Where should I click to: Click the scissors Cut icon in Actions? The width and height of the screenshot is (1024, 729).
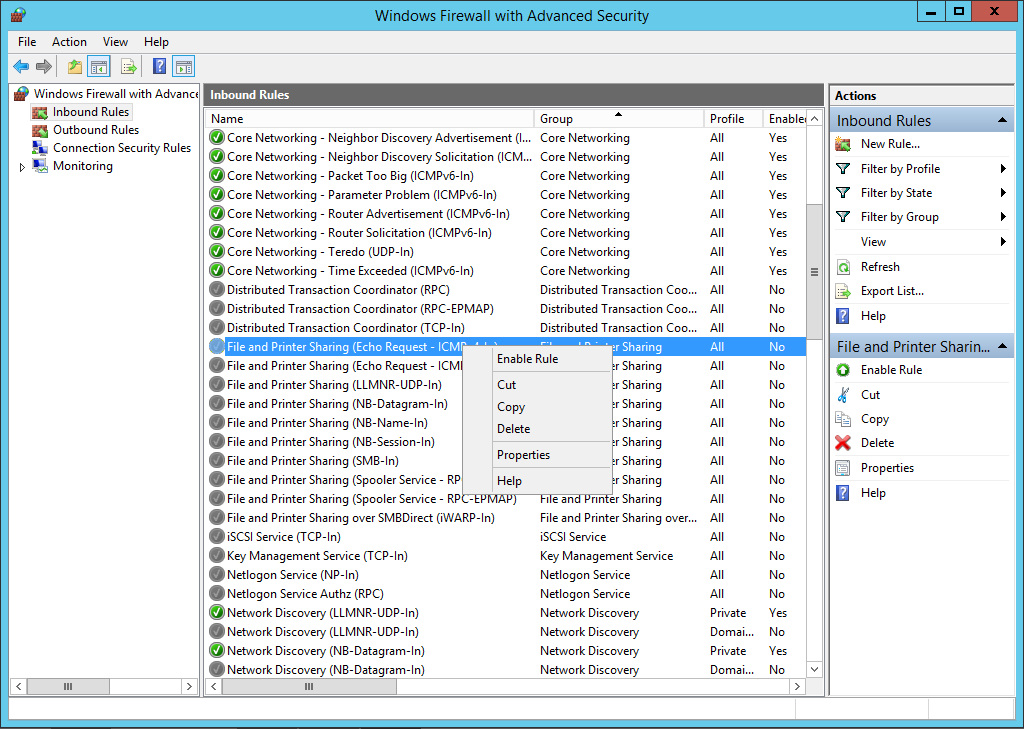pyautogui.click(x=843, y=395)
